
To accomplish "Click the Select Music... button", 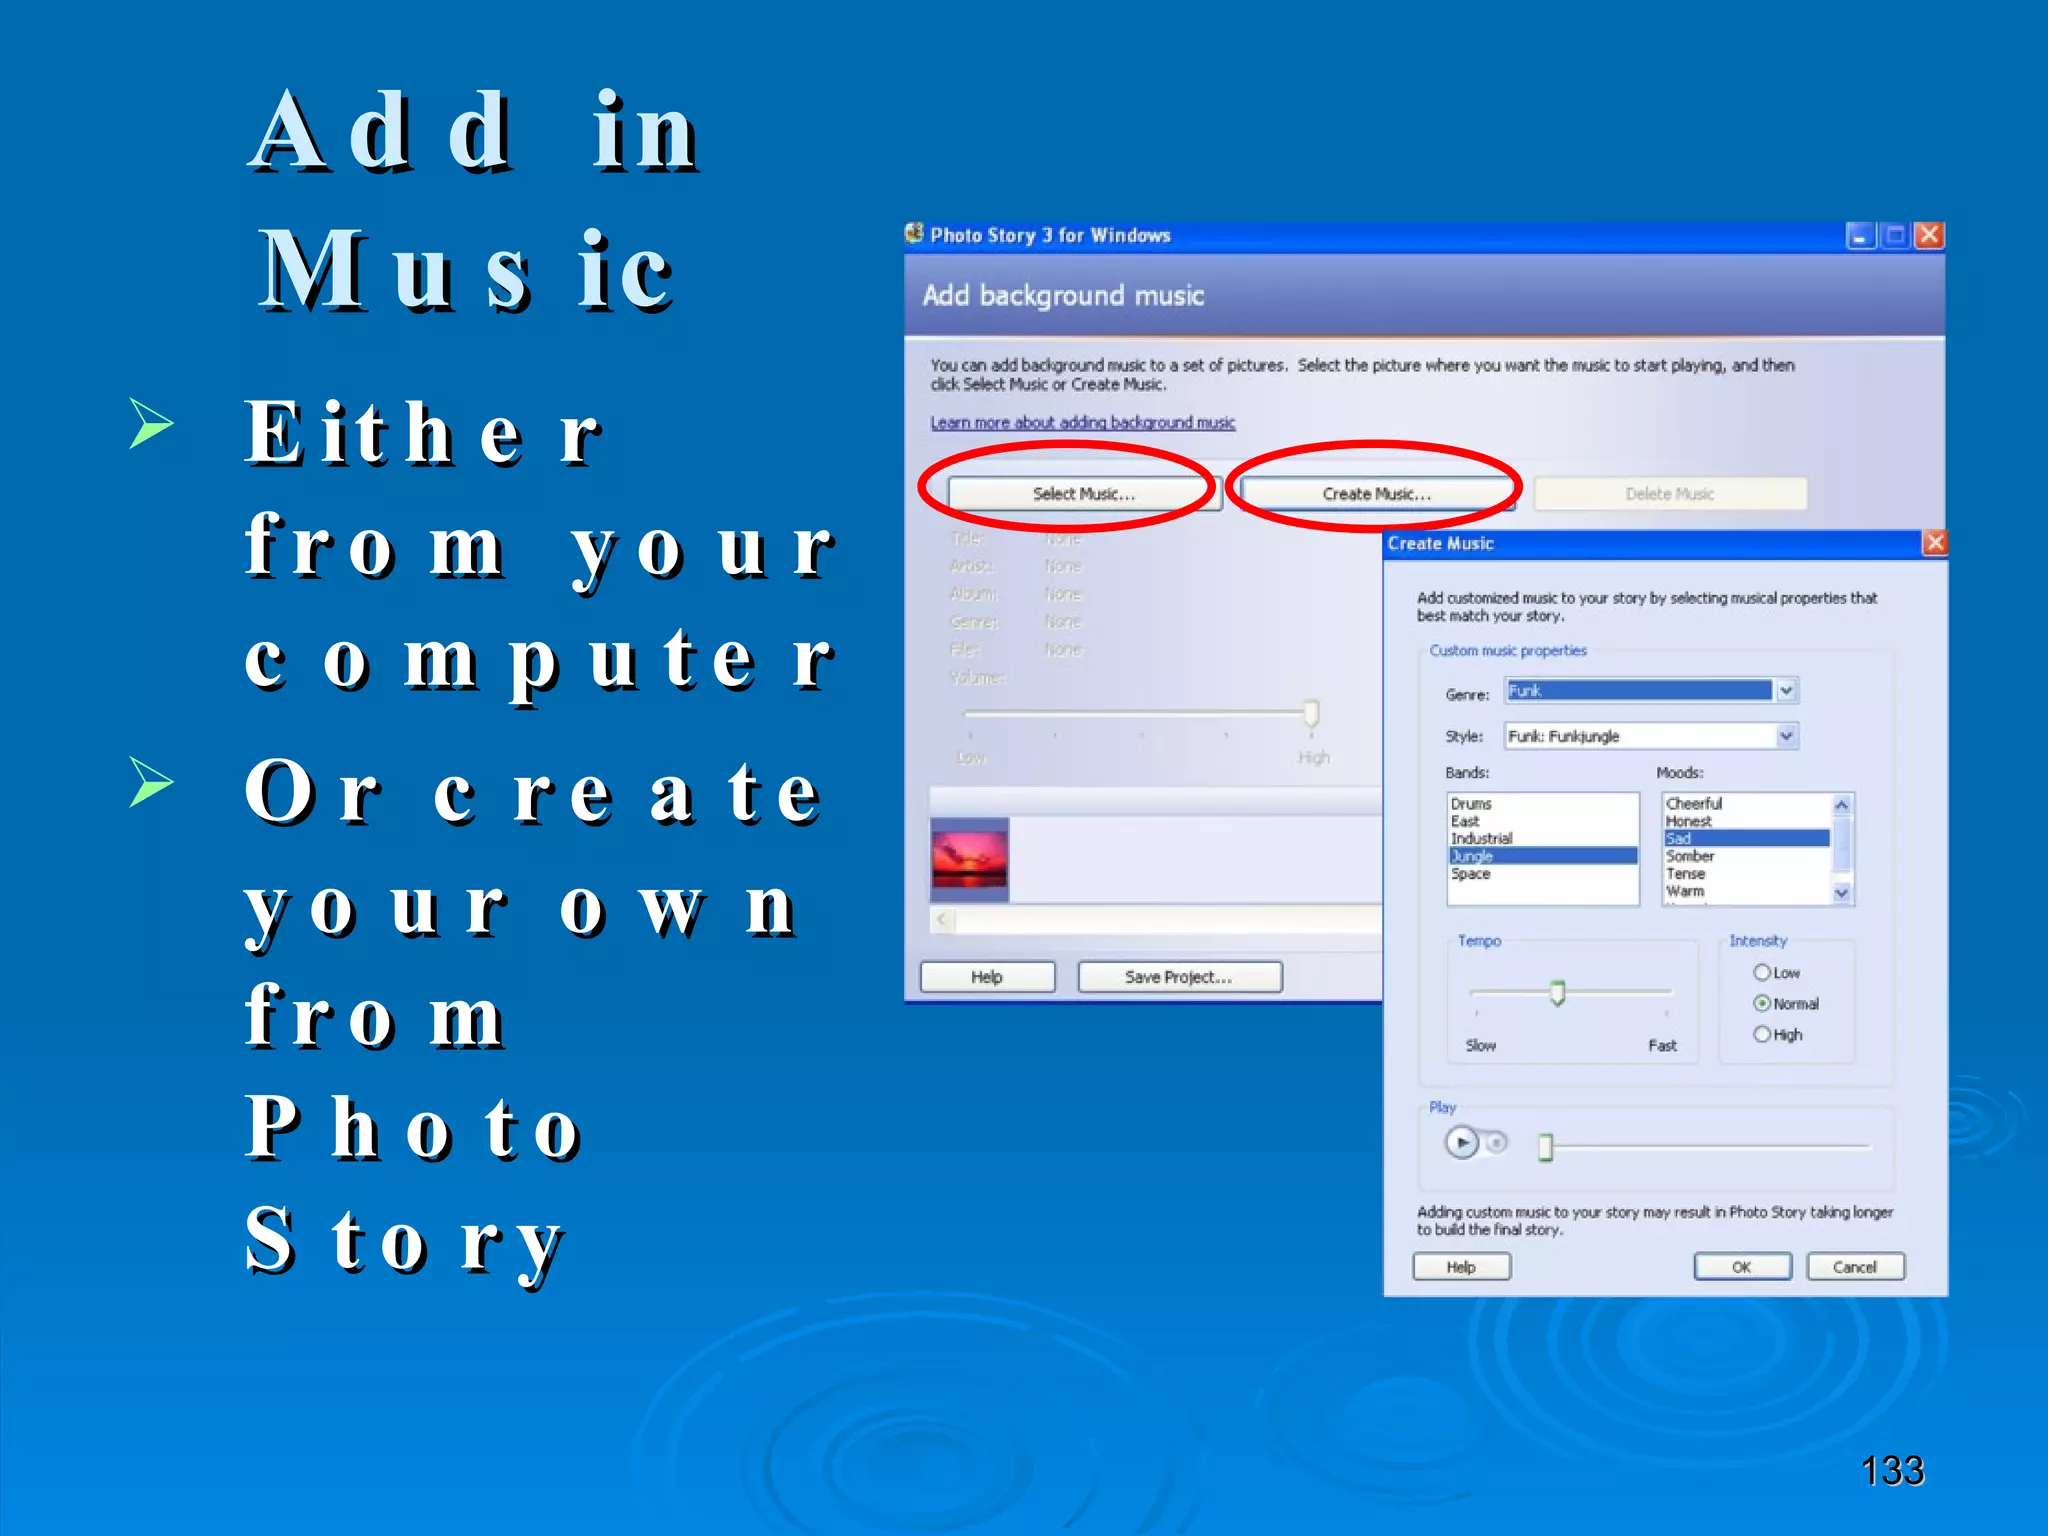I will (x=1084, y=494).
